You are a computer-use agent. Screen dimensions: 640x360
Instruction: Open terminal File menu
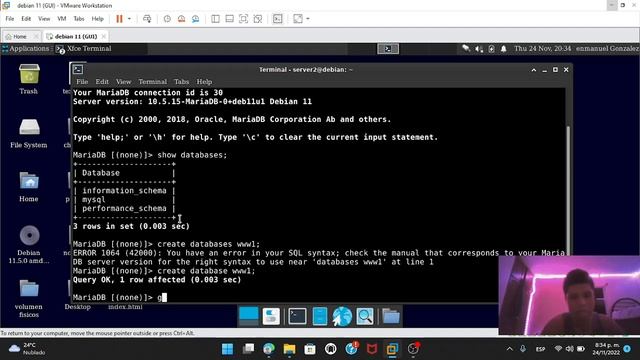pyautogui.click(x=82, y=82)
